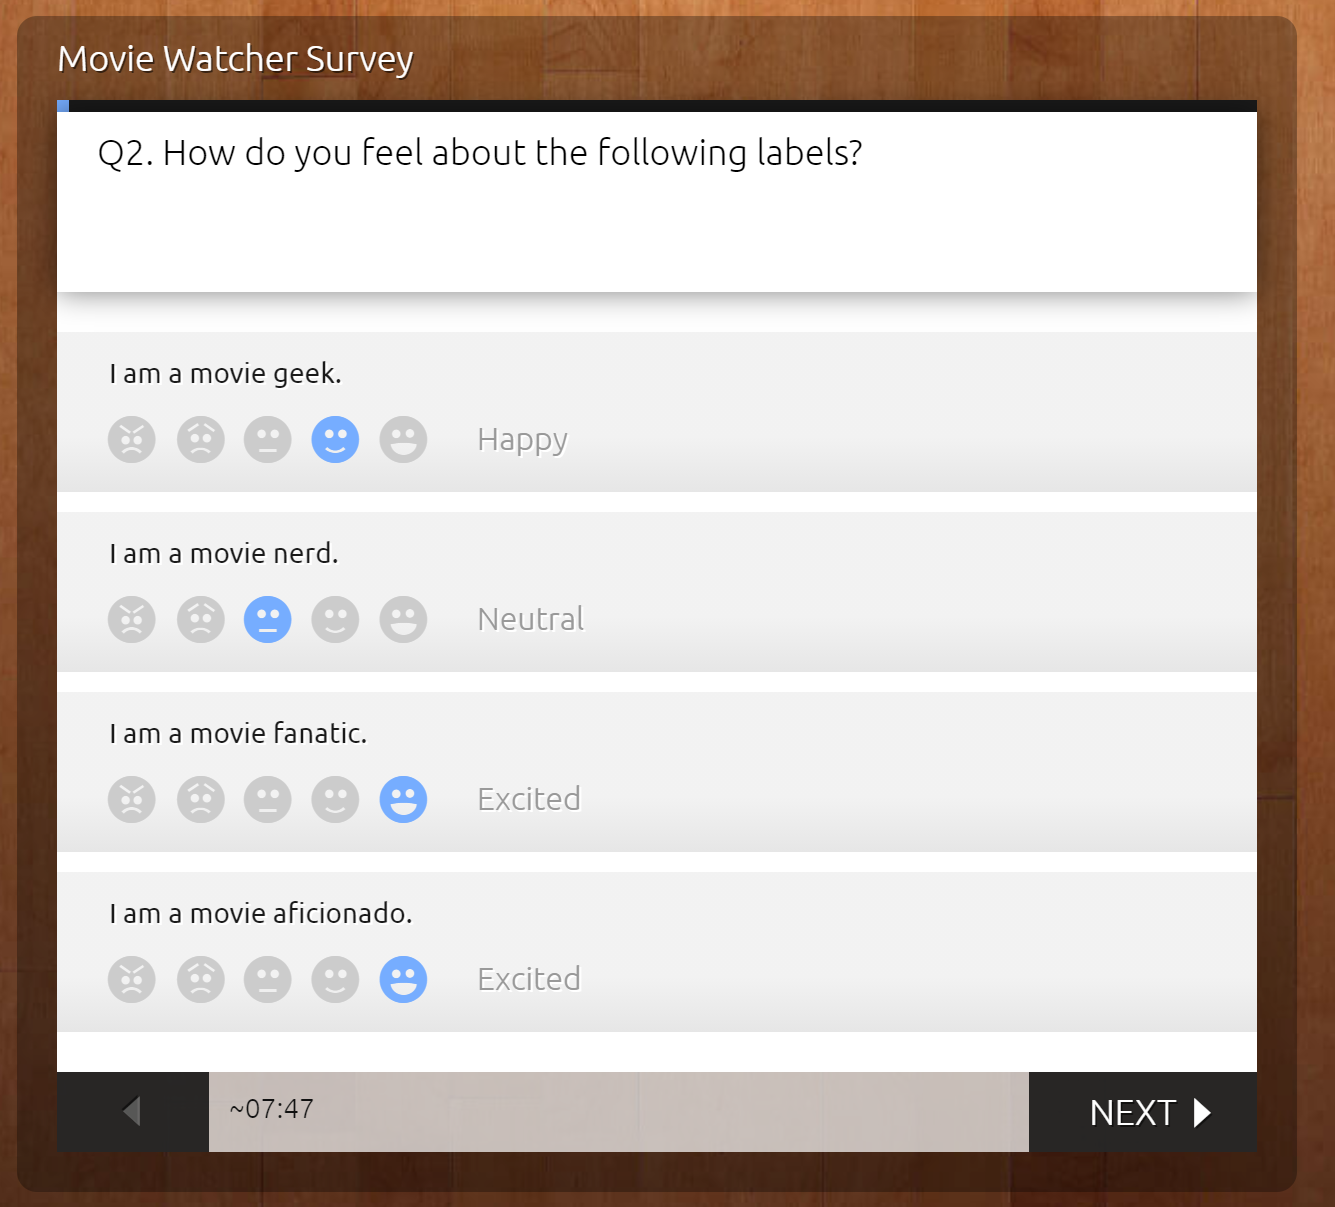Viewport: 1335px width, 1207px height.
Task: Click the survey progress bar at top
Action: [656, 105]
